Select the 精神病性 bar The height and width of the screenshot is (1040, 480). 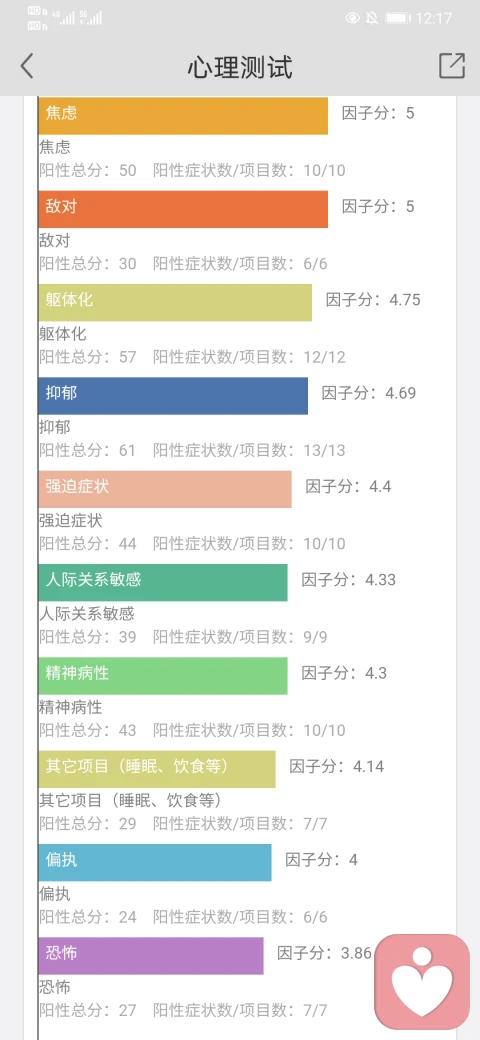[x=163, y=676]
